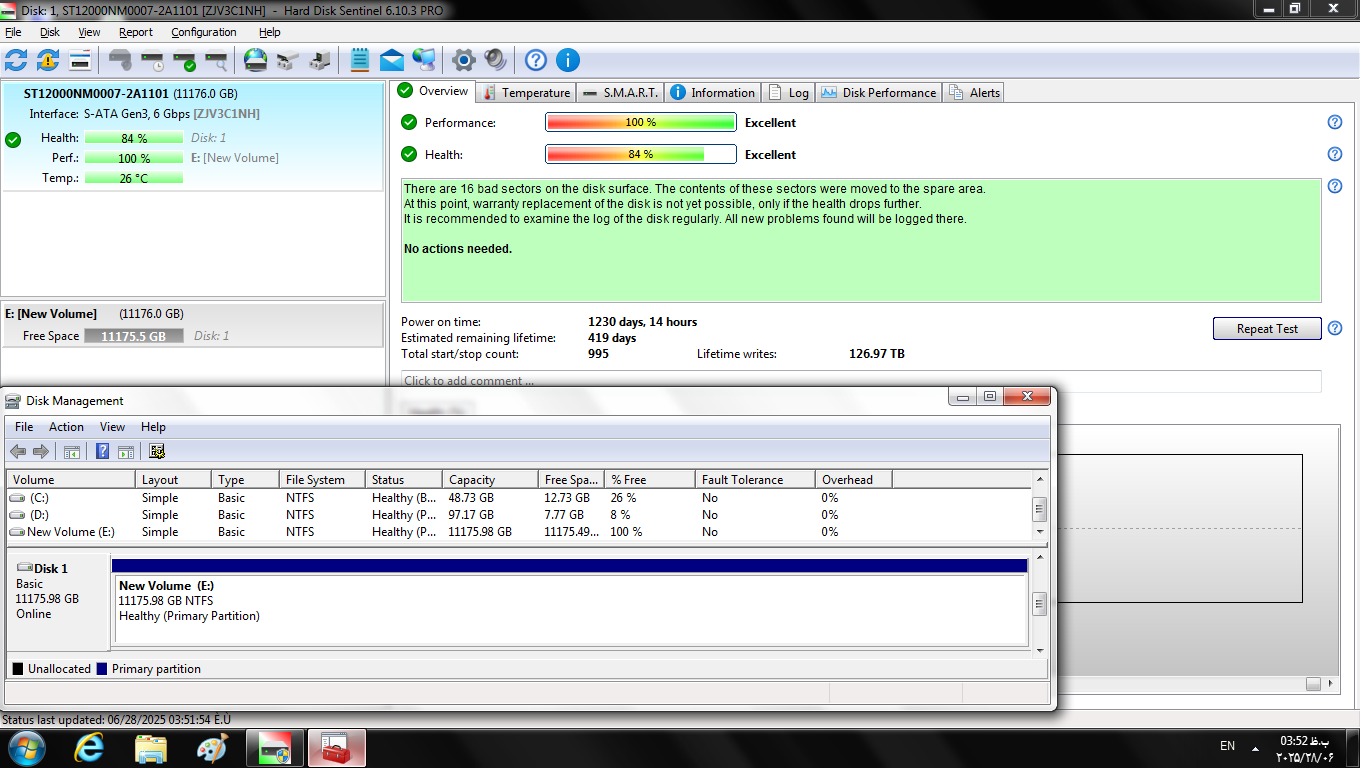This screenshot has width=1364, height=769.
Task: Click the speaker sound toolbar icon
Action: 495,60
